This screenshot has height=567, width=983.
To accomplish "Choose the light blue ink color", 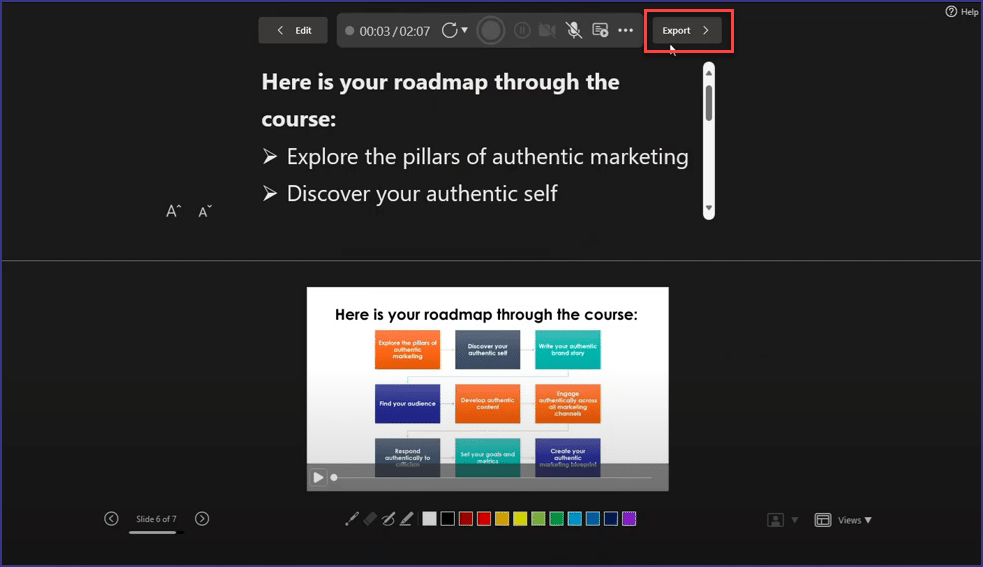I will point(575,519).
